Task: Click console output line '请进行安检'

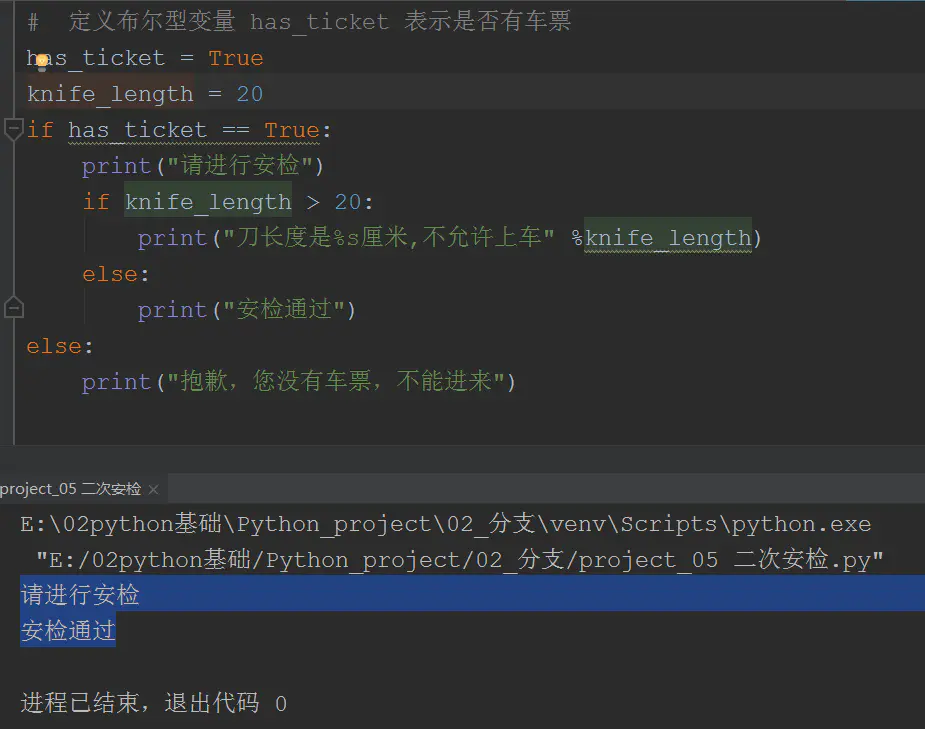Action: click(x=80, y=595)
